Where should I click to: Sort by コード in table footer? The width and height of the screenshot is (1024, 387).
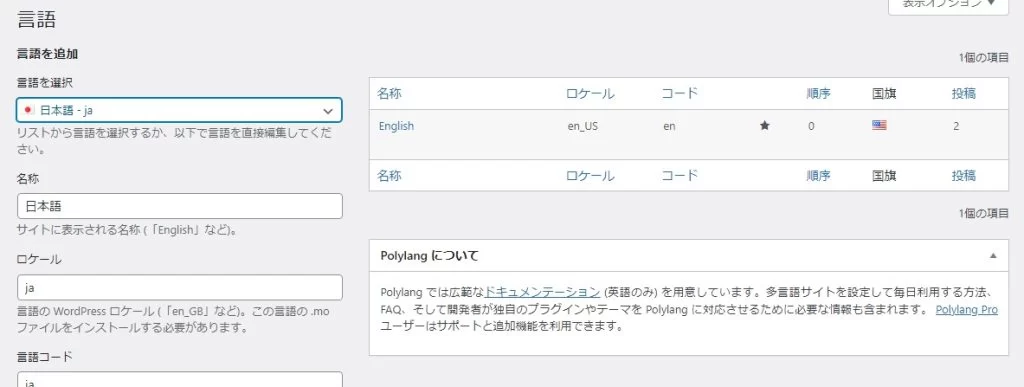point(680,176)
